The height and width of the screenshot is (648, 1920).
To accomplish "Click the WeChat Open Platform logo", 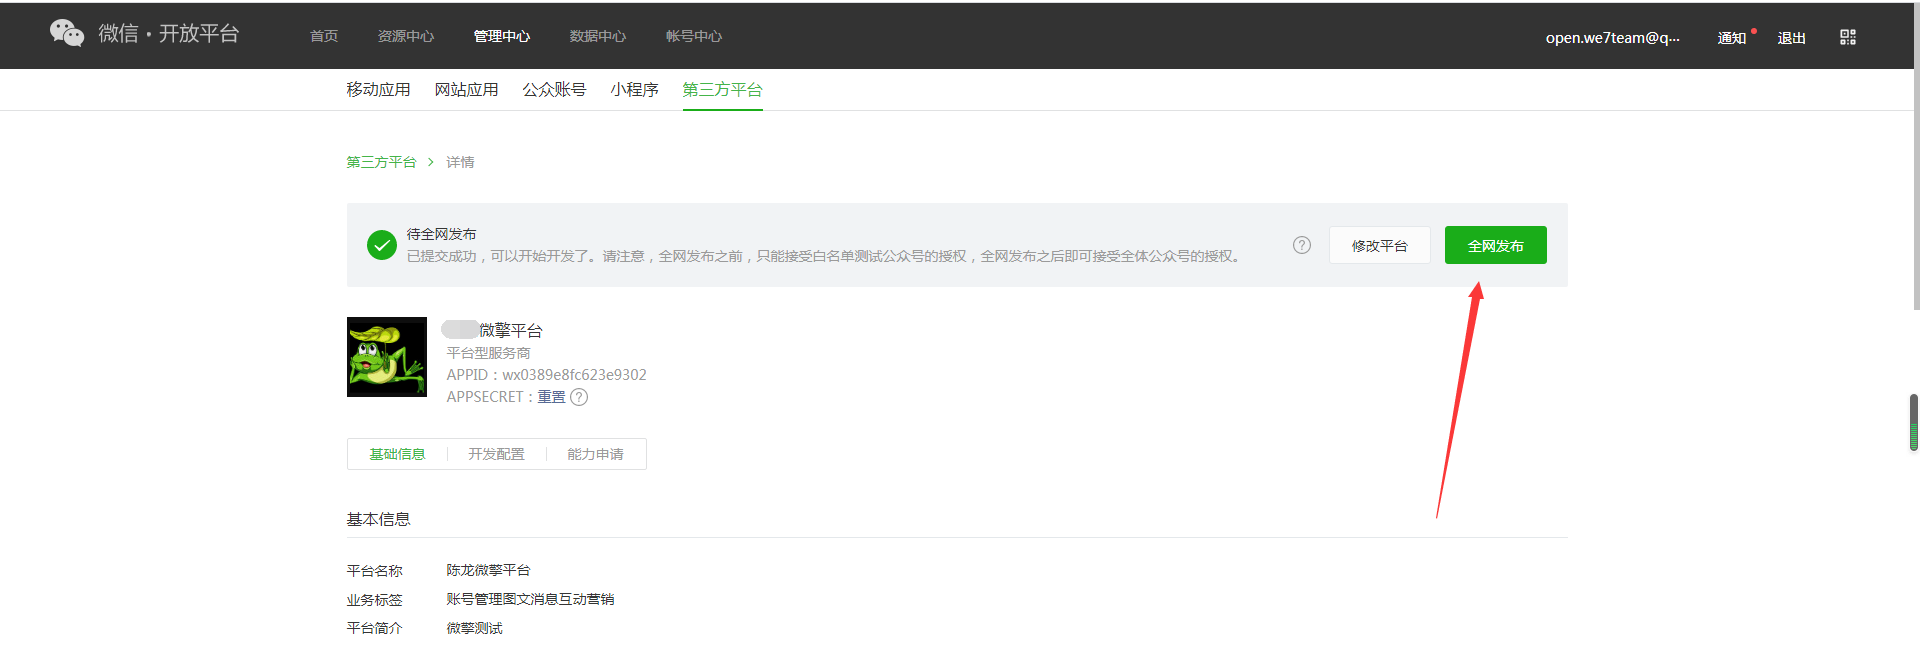I will (x=145, y=34).
